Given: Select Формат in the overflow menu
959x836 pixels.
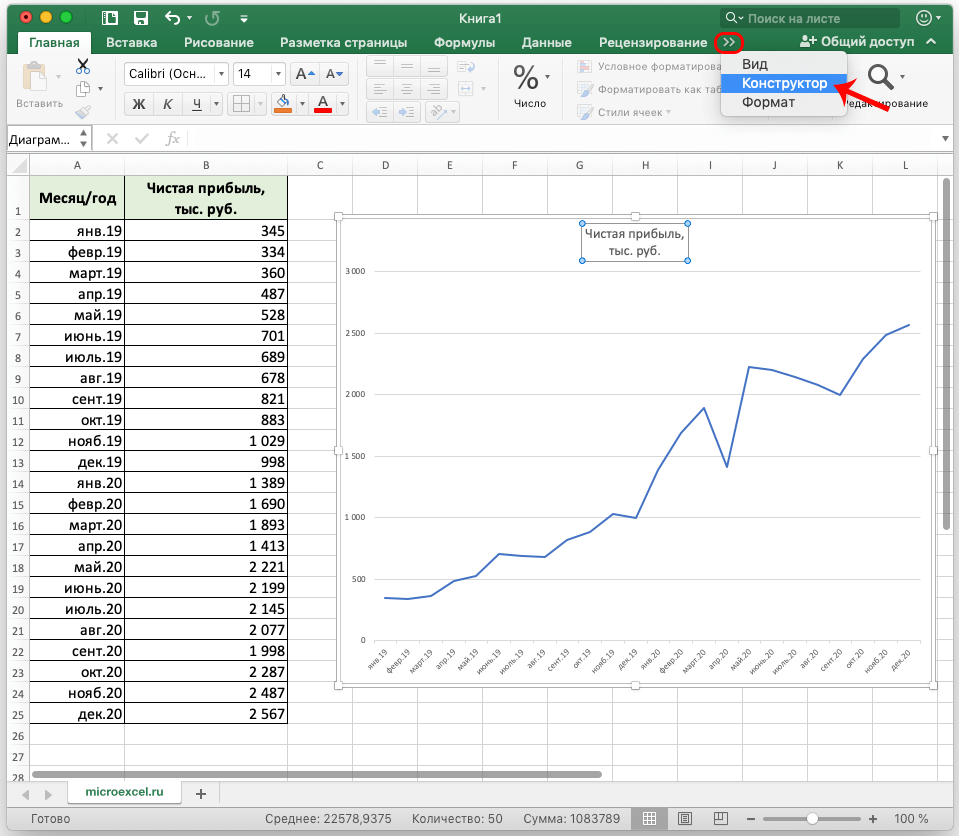Looking at the screenshot, I should [784, 102].
